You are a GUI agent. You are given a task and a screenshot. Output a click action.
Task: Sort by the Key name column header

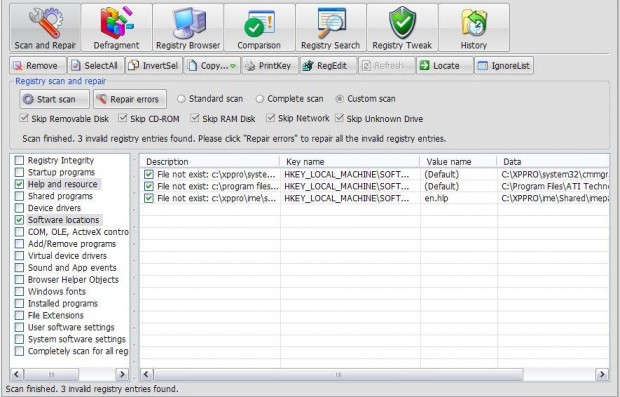(x=350, y=162)
